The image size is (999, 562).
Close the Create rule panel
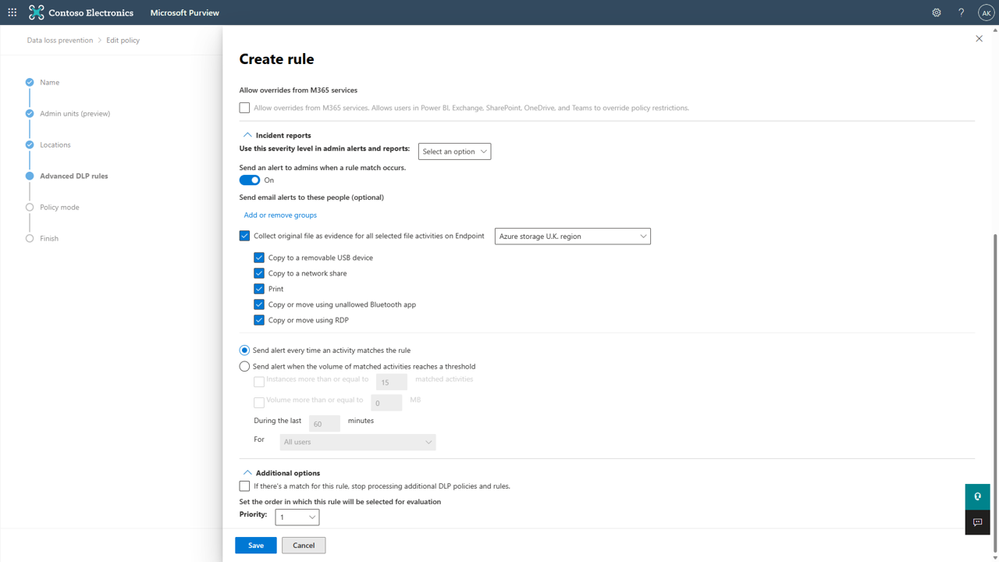pyautogui.click(x=979, y=39)
